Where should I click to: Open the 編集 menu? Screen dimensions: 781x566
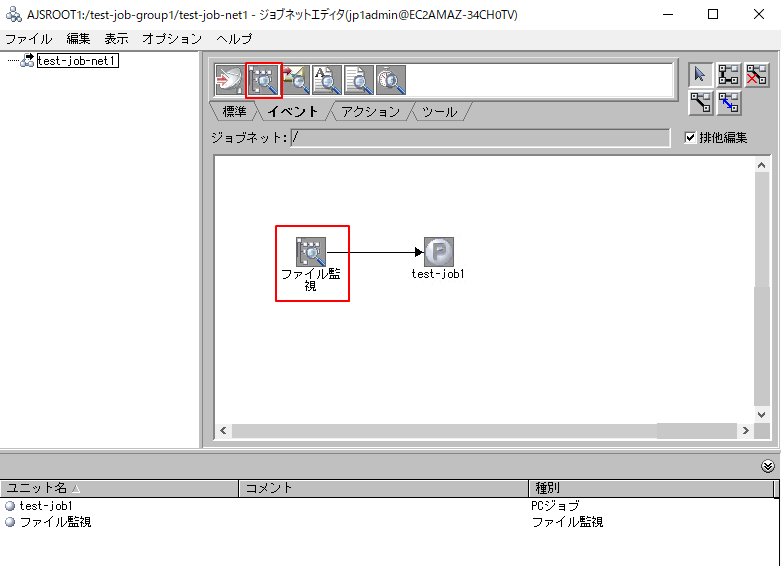point(78,38)
